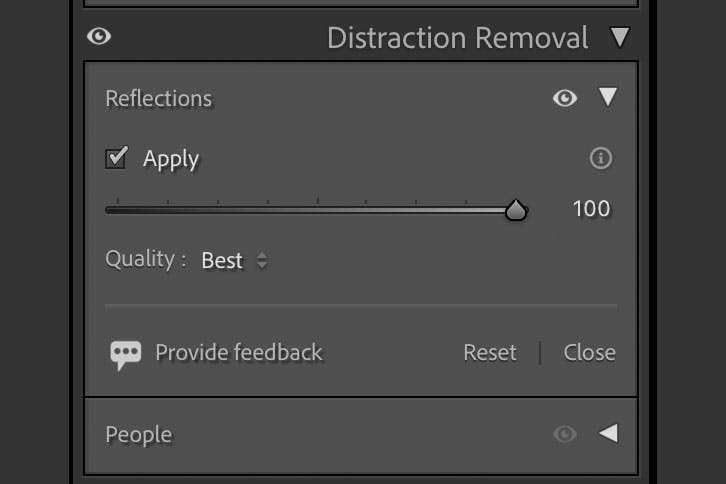The height and width of the screenshot is (484, 726).
Task: Toggle Distraction Removal panel eye icon
Action: 99,36
